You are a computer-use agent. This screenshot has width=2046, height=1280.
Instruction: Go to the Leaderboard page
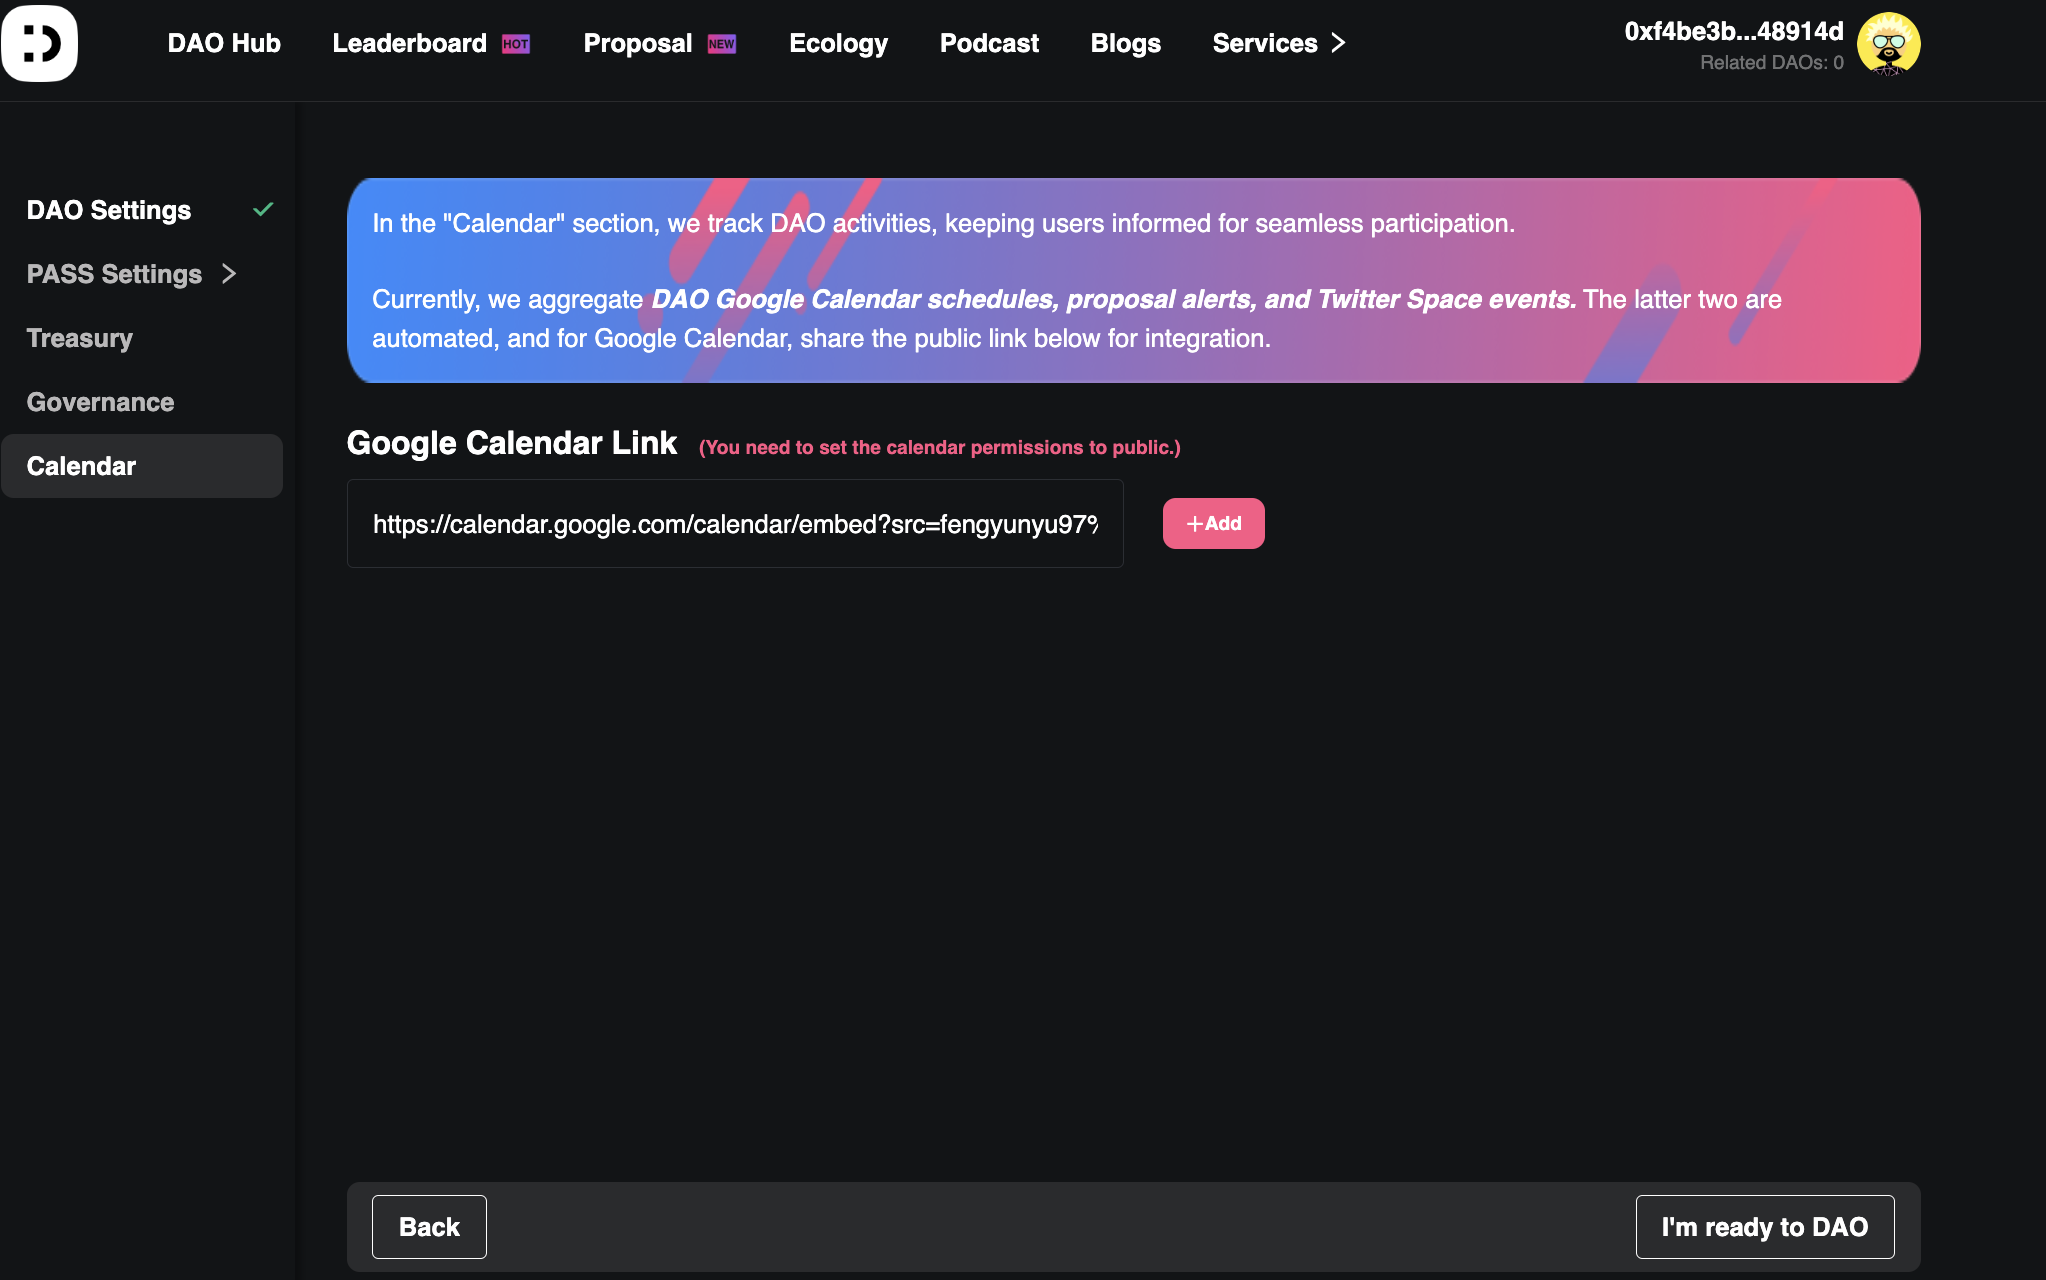point(409,43)
